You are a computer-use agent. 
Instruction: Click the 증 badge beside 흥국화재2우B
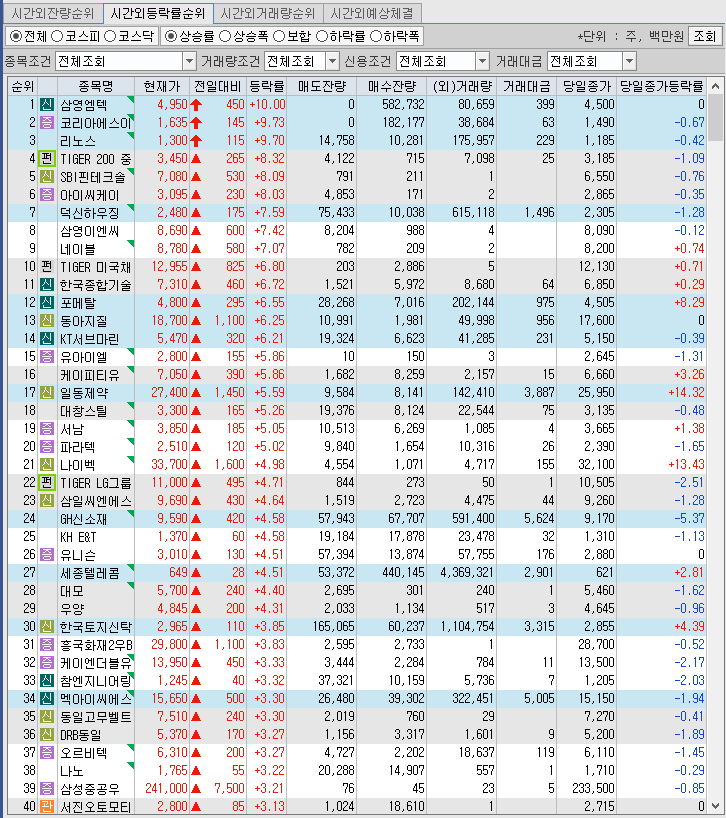click(47, 644)
